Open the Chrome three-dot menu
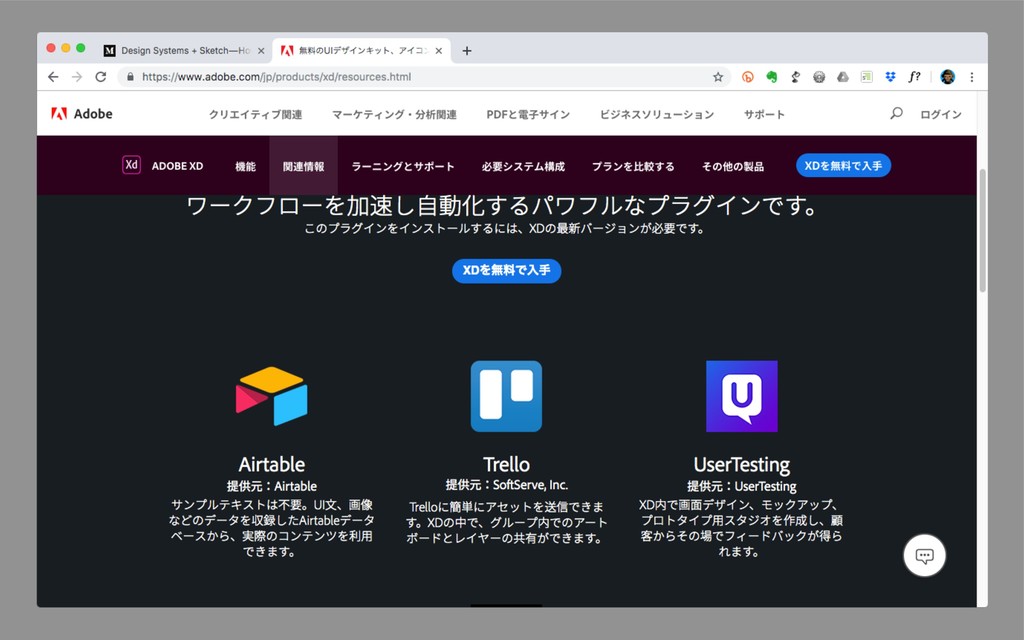The image size is (1024, 640). click(972, 77)
